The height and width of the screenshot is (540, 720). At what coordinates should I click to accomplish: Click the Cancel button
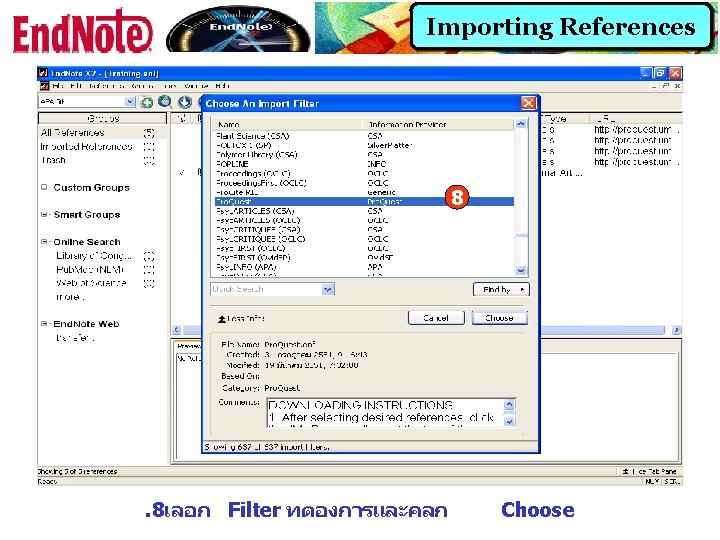[x=436, y=318]
